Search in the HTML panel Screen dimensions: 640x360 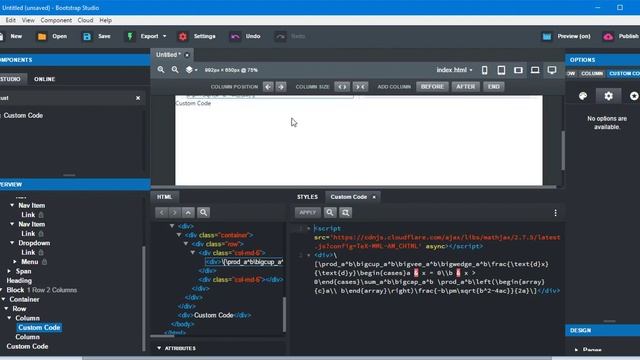tap(203, 212)
